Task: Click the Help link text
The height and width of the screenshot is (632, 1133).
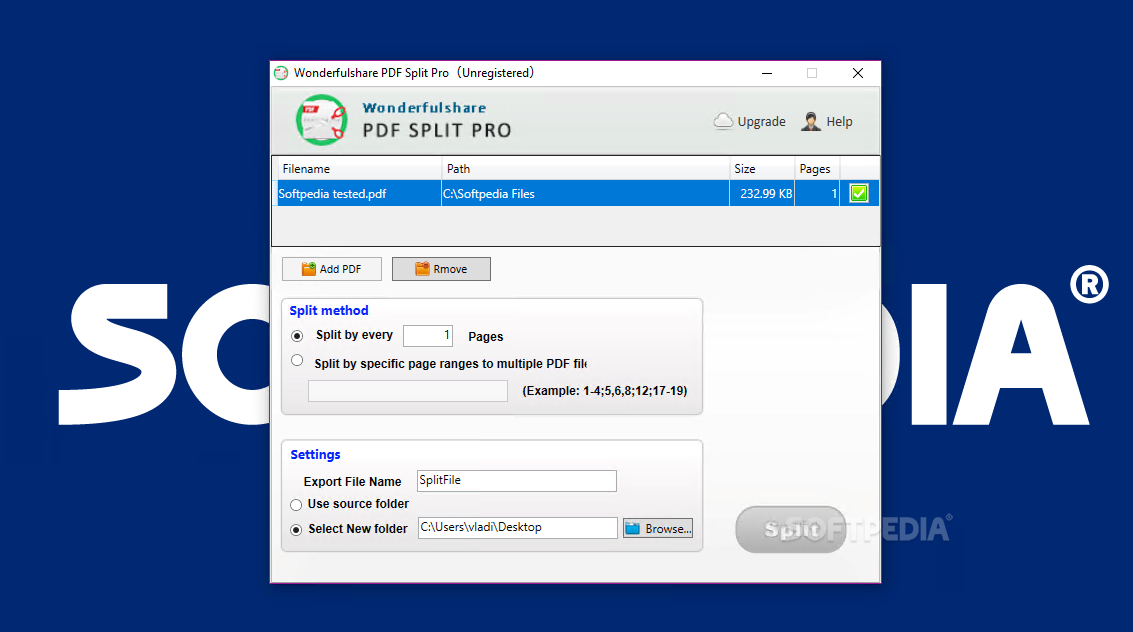Action: point(840,121)
